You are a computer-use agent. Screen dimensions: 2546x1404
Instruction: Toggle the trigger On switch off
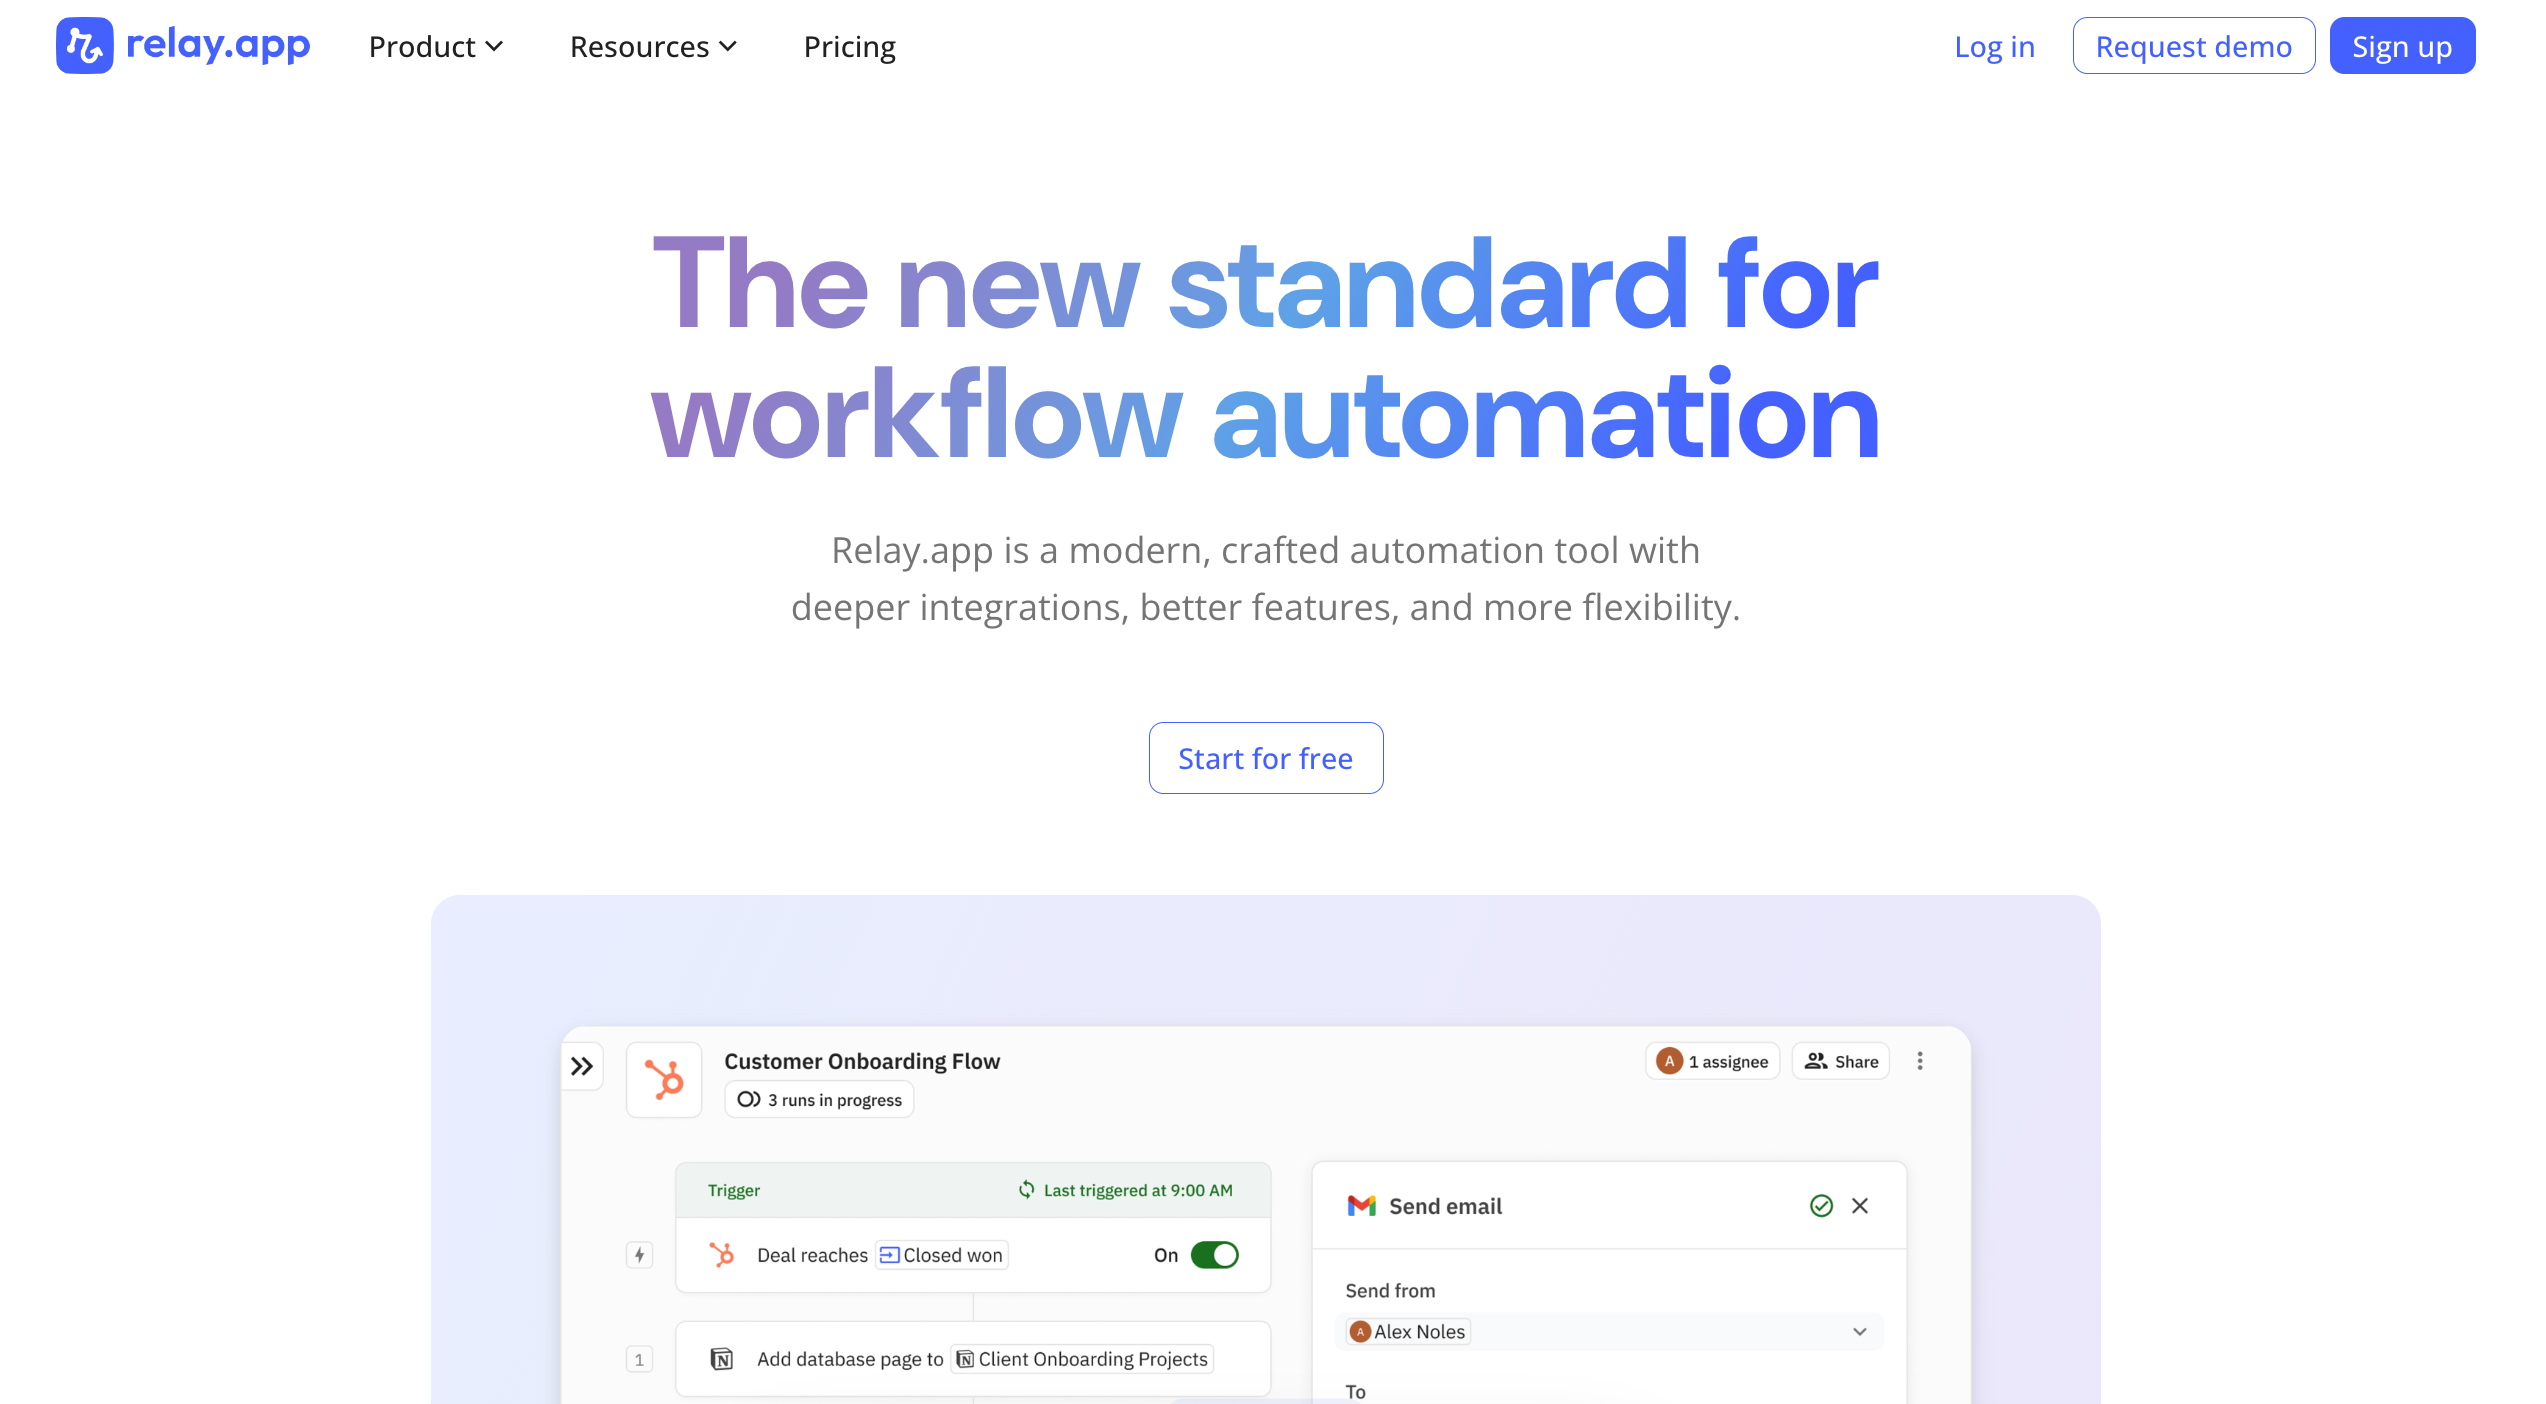click(x=1214, y=1255)
